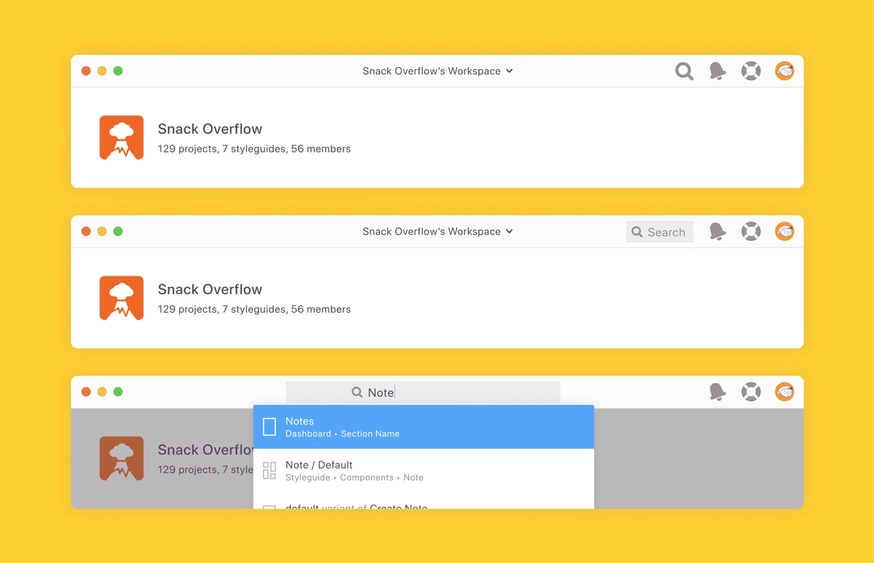Click the search magnifier icon in the top window
The height and width of the screenshot is (563, 874).
click(x=684, y=71)
